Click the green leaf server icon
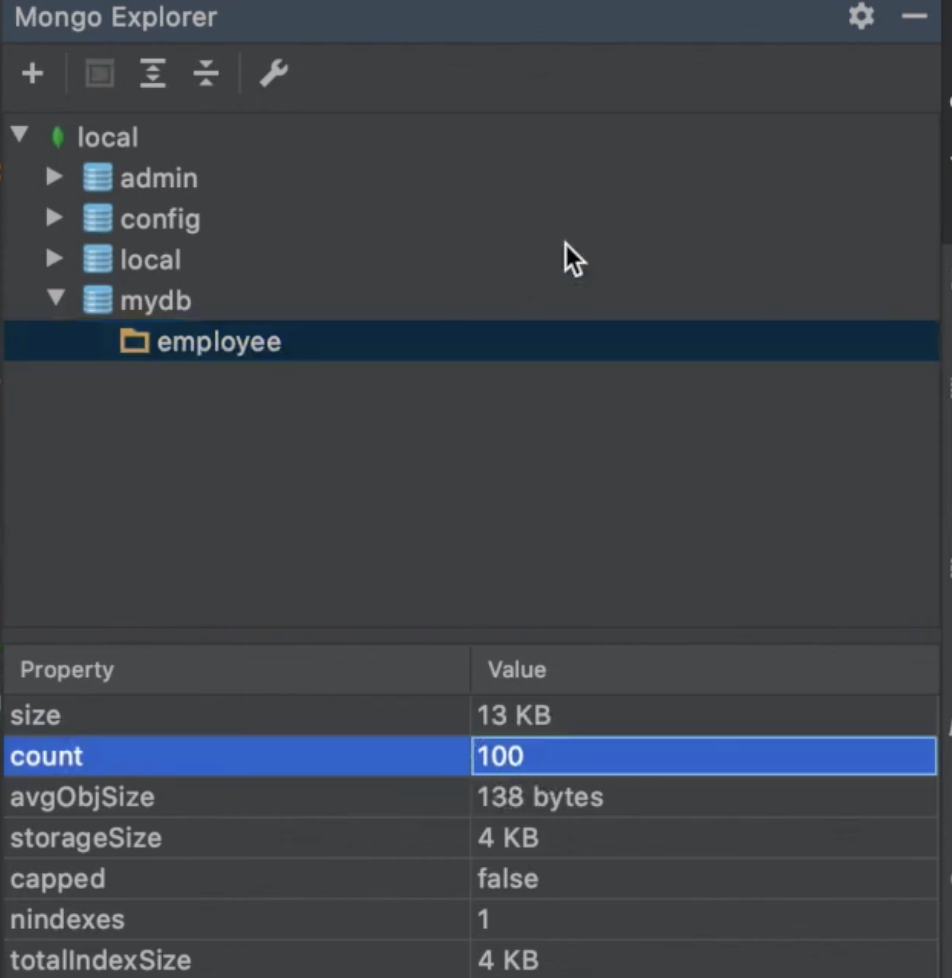The height and width of the screenshot is (978, 952). click(x=58, y=137)
